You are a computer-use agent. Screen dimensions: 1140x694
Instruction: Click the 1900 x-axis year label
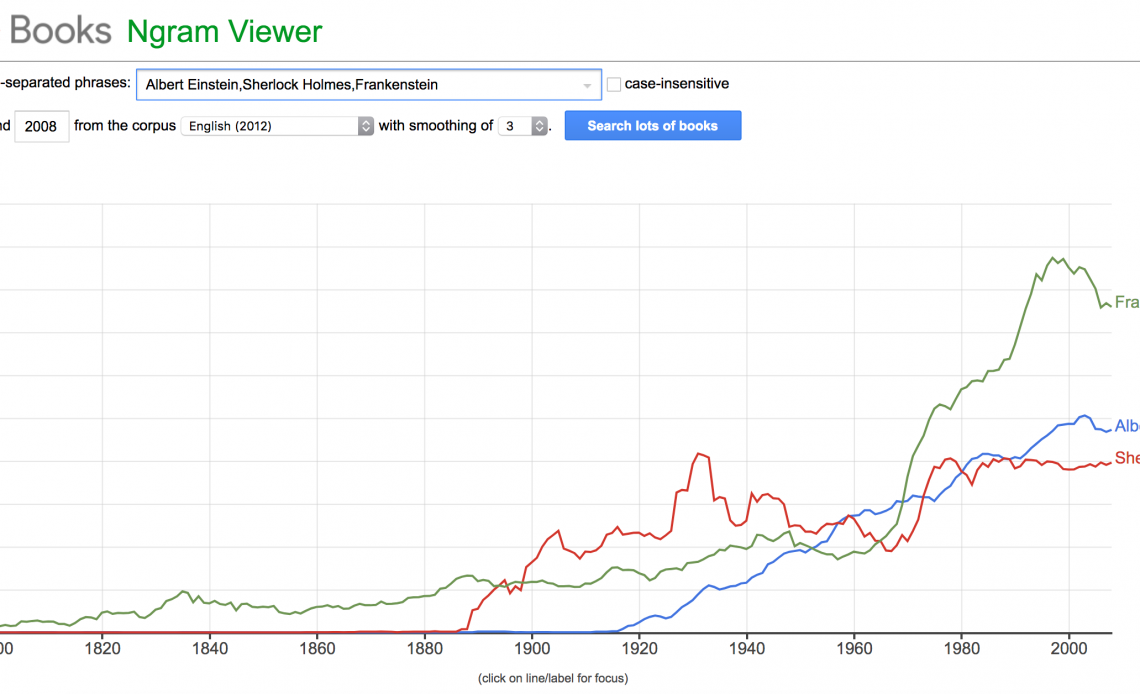pyautogui.click(x=531, y=648)
